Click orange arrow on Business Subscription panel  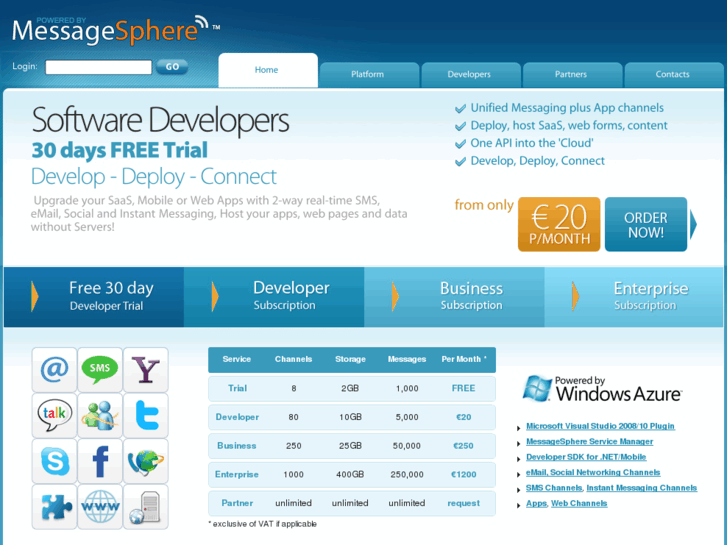point(395,296)
